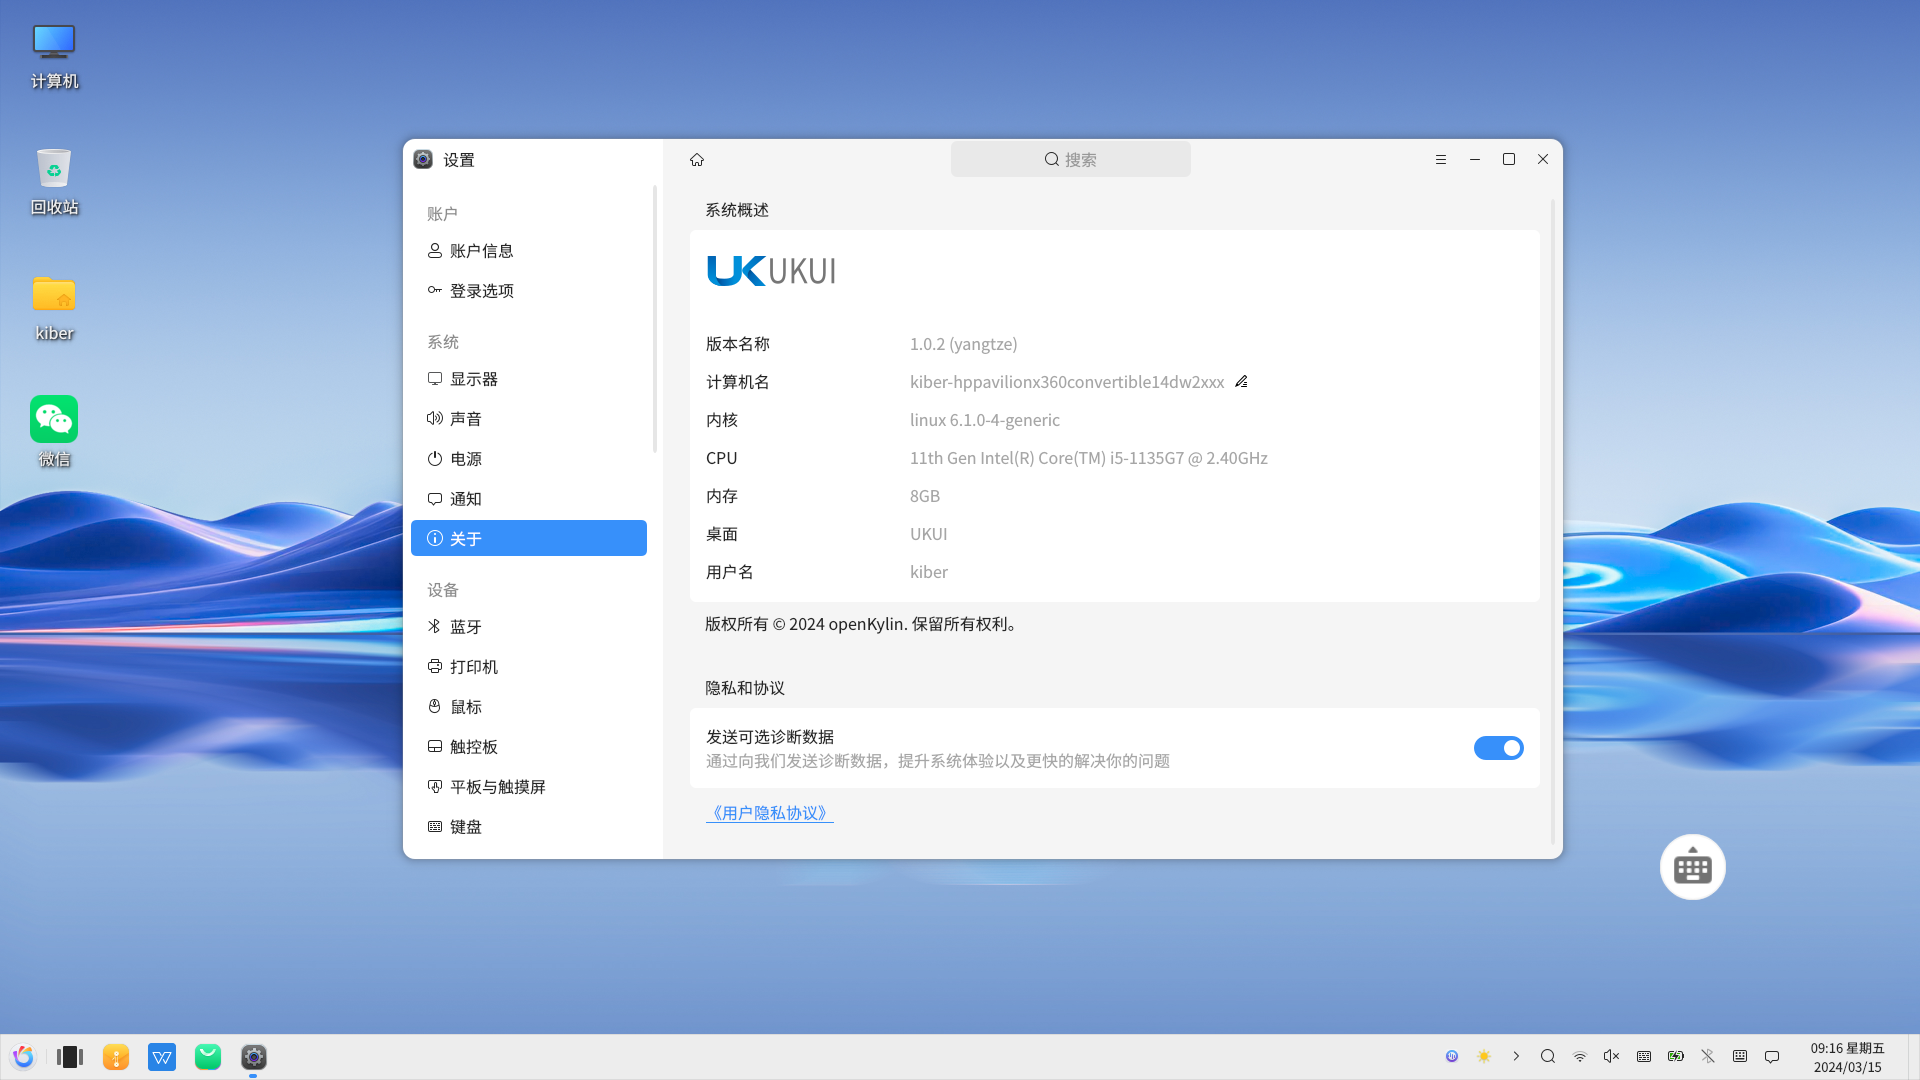
Task: Open the kiber home folder icon
Action: (54, 308)
